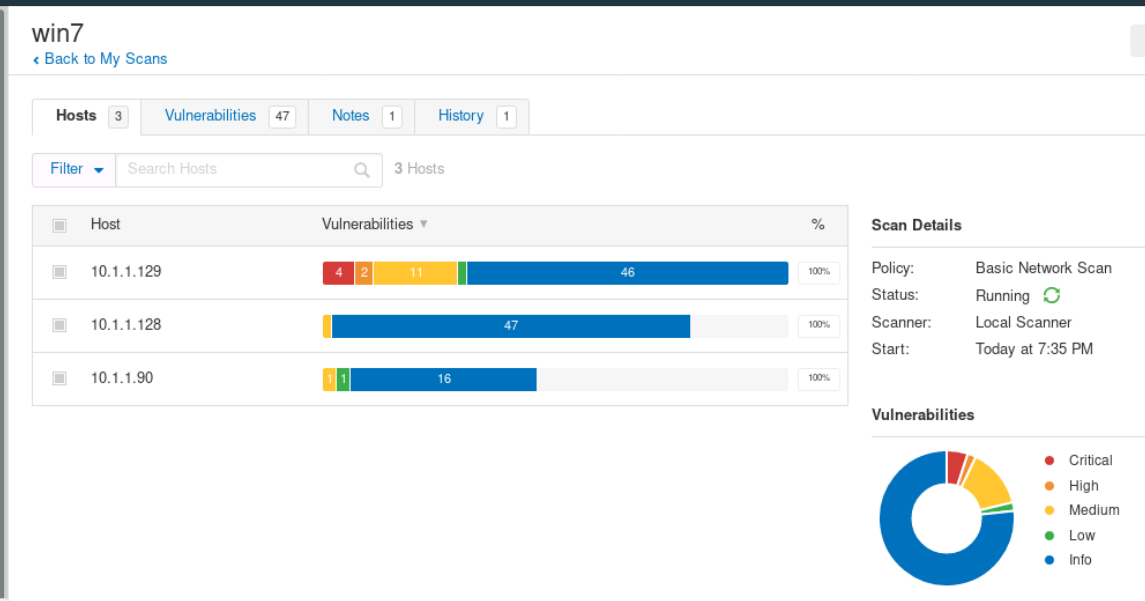Sort by the Vulnerabilities column arrow
Screen dimensions: 1145x601
point(424,224)
